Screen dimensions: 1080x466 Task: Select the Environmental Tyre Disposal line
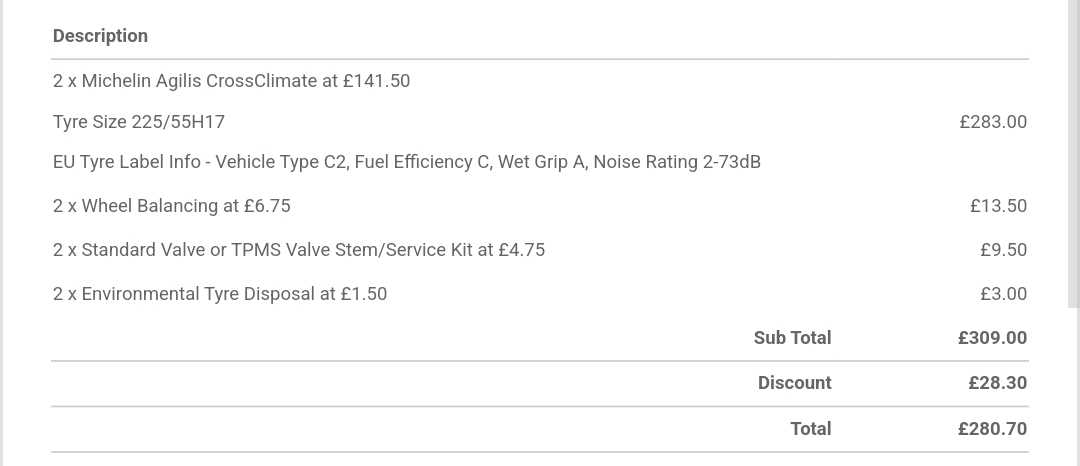tap(219, 294)
